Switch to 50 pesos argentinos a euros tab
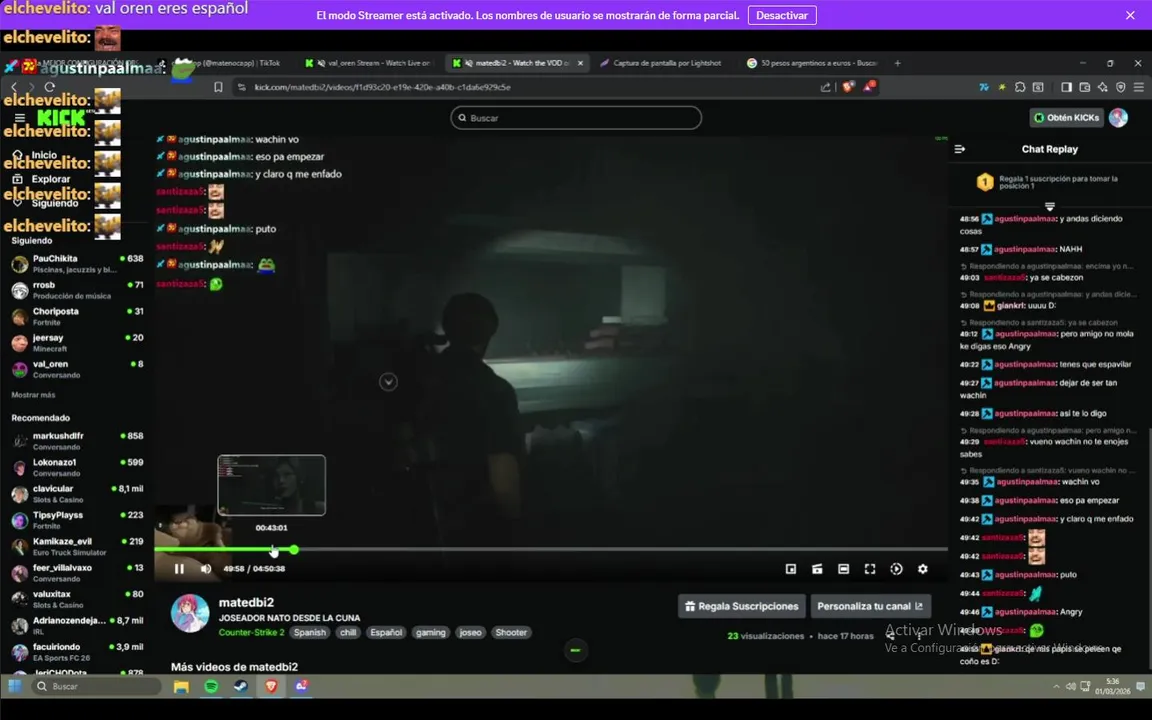Viewport: 1152px width, 720px height. pyautogui.click(x=812, y=63)
